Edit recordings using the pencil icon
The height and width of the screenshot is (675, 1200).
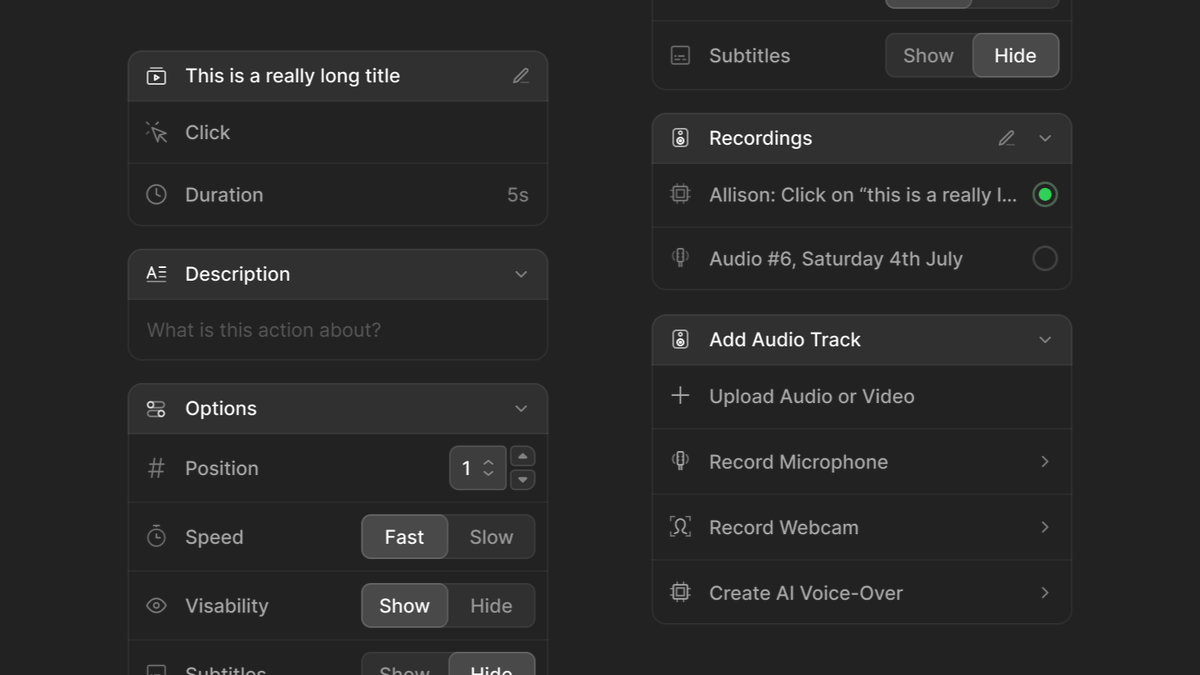[x=1006, y=138]
